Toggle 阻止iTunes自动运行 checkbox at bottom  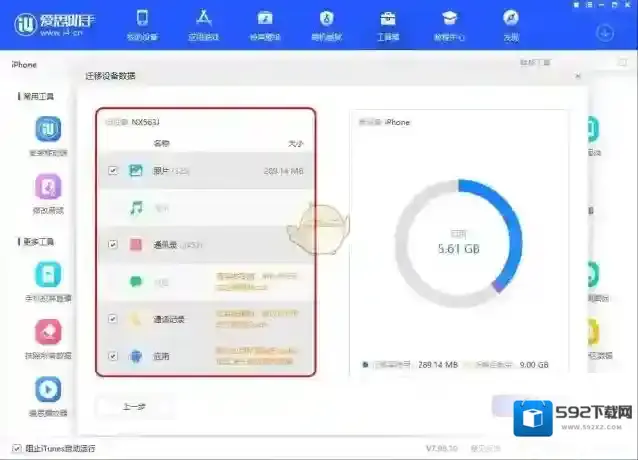pos(16,447)
